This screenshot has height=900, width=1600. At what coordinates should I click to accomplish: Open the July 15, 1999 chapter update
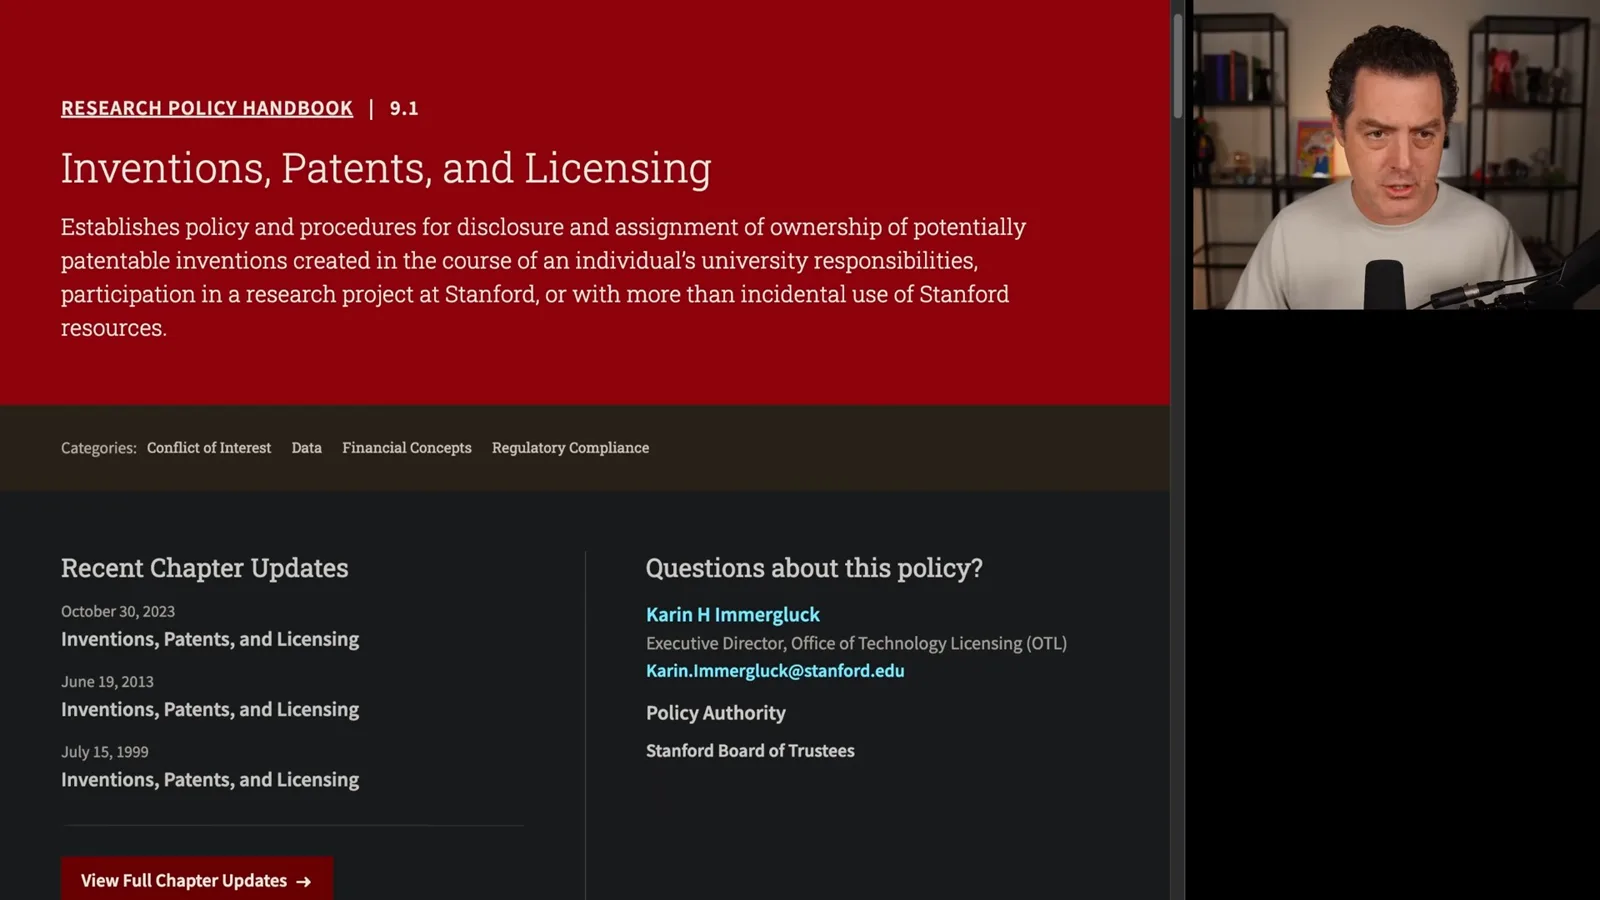[x=210, y=779]
